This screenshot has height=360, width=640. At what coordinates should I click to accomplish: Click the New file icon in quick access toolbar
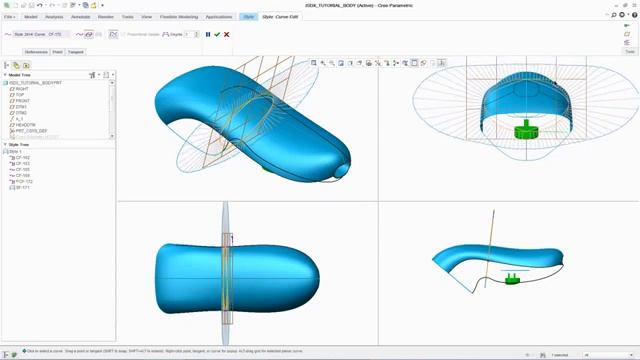tap(16, 5)
